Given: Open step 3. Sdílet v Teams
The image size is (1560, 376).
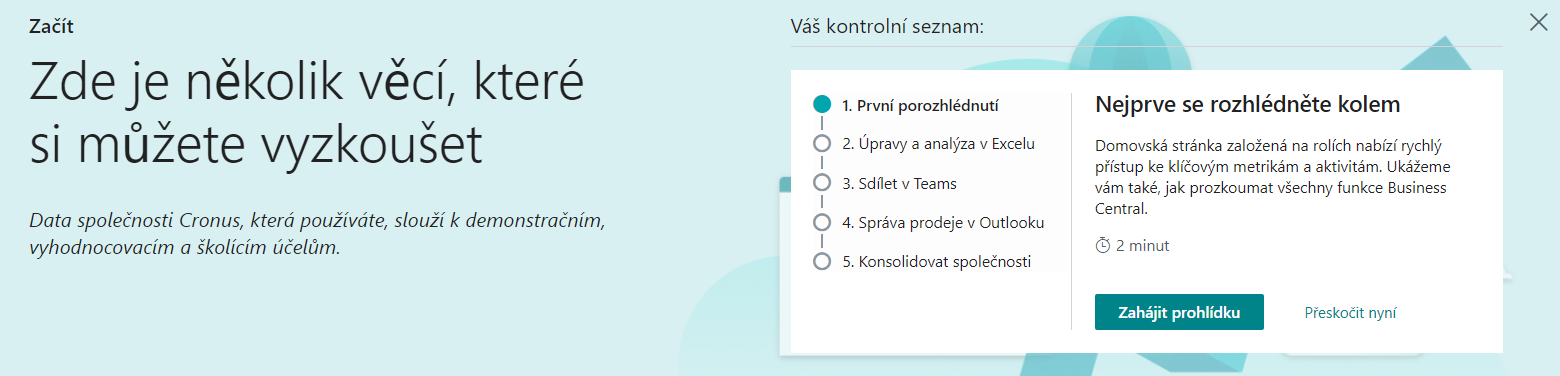Looking at the screenshot, I should point(899,184).
